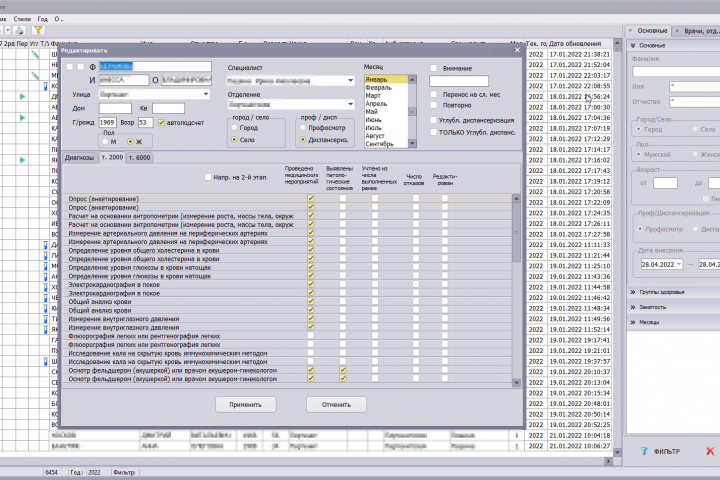The height and width of the screenshot is (480, 720).
Task: Click the yellow funnel filter toolbar icon
Action: click(38, 30)
